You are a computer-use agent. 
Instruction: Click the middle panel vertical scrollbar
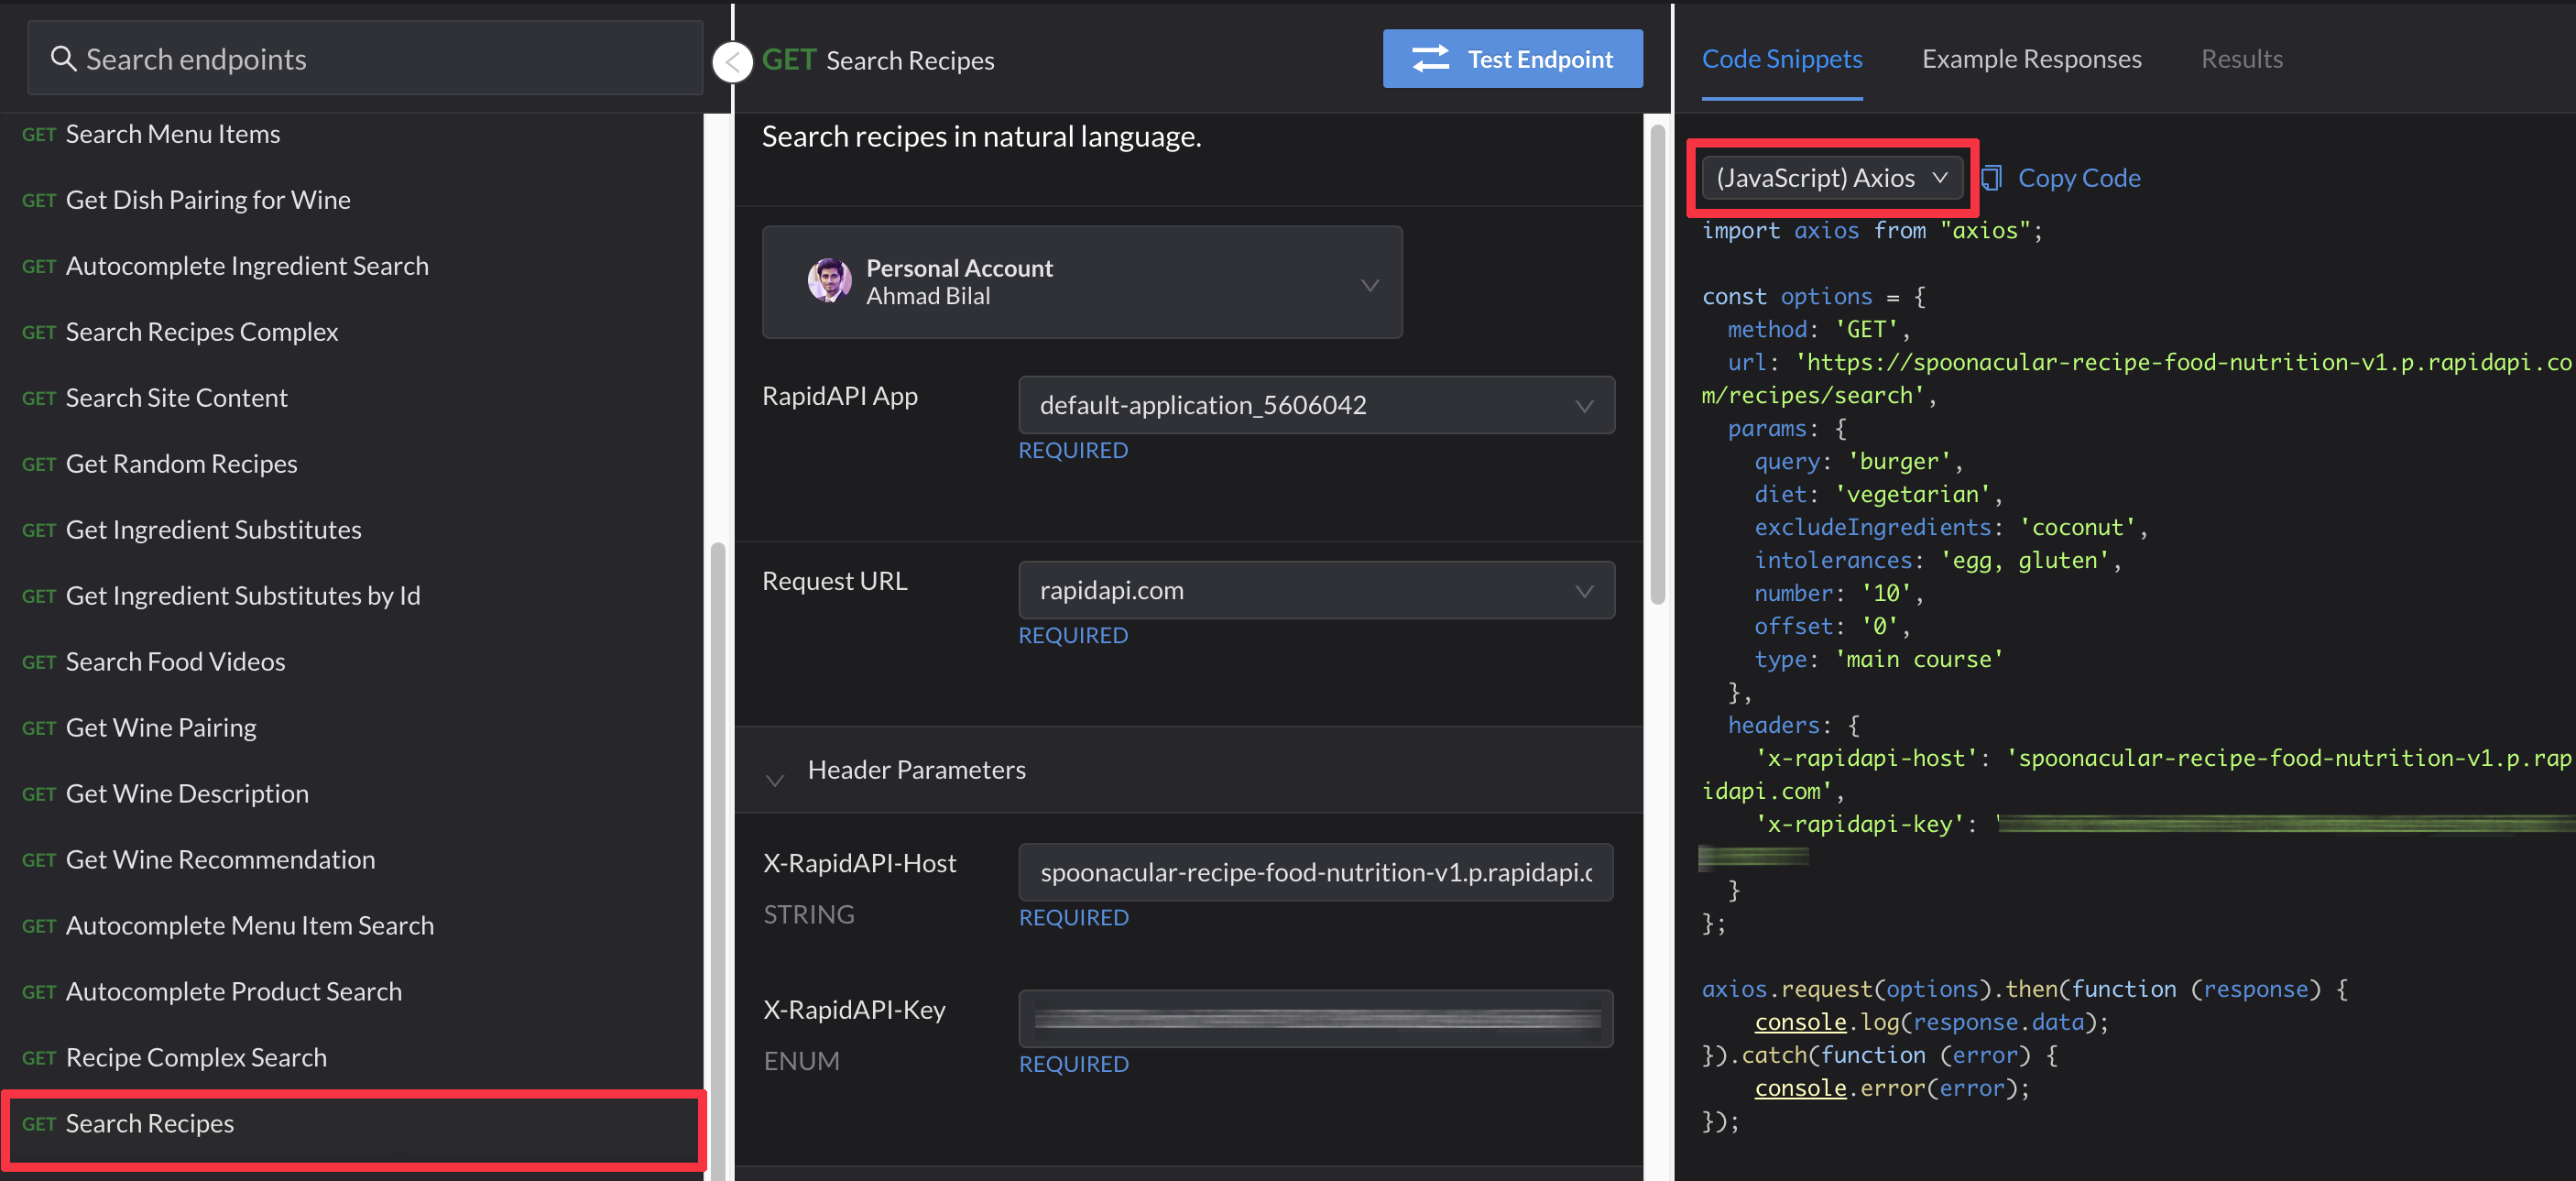(x=1657, y=365)
